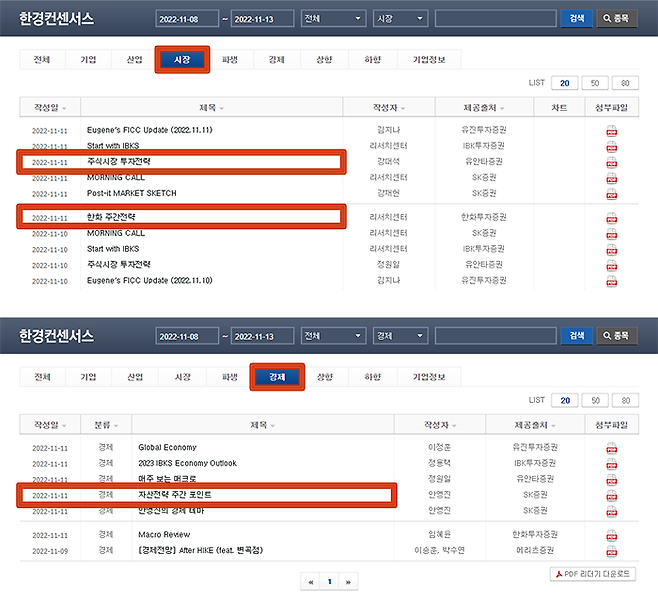Open PDF for 주식시장 투자전략 dated 2022-11-11
This screenshot has width=658, height=599.
click(611, 162)
